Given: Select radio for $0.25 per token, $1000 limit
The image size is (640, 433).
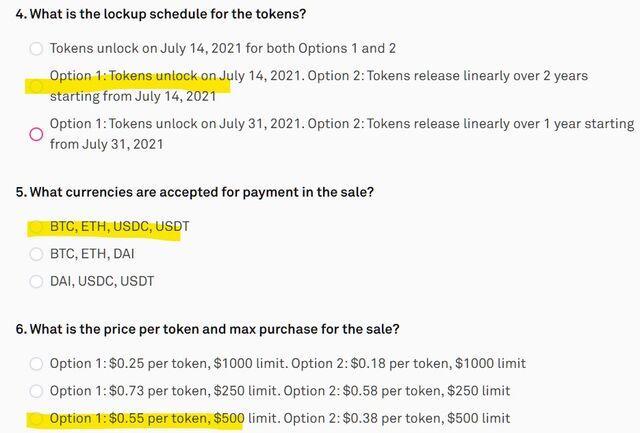Looking at the screenshot, I should pyautogui.click(x=36, y=363).
